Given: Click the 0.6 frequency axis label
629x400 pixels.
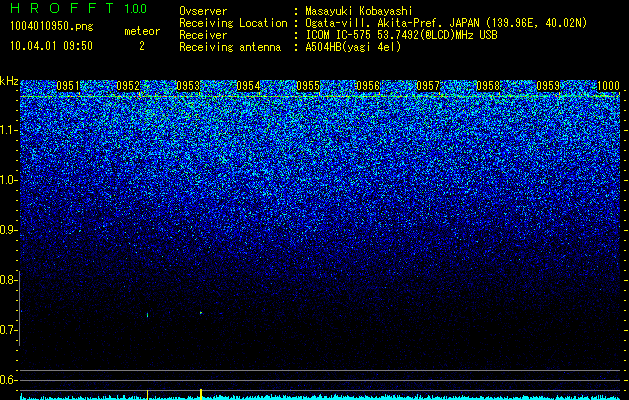Looking at the screenshot, I should tap(8, 380).
